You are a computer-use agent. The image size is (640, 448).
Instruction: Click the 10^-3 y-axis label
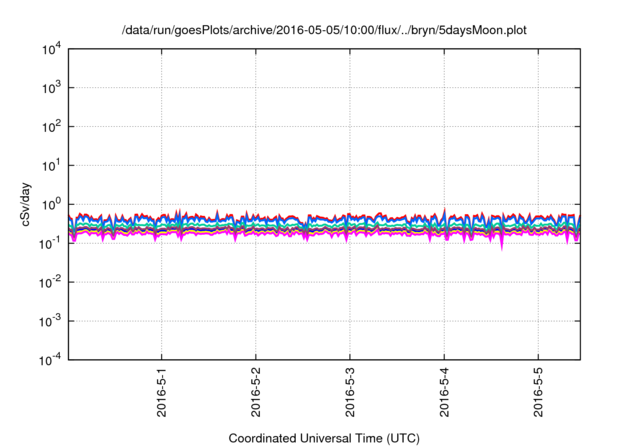coord(51,322)
